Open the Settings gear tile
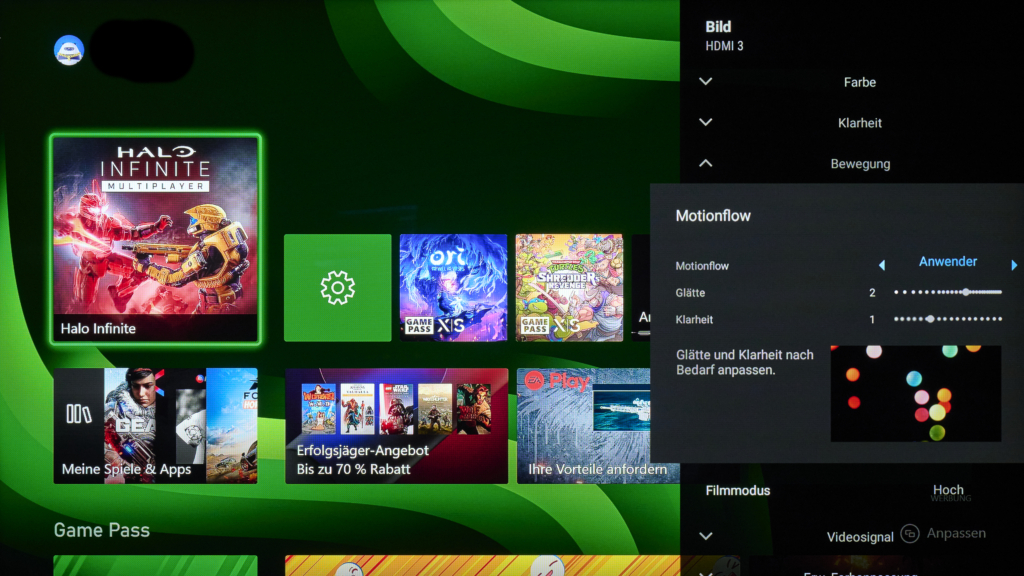The width and height of the screenshot is (1024, 576). pyautogui.click(x=337, y=288)
